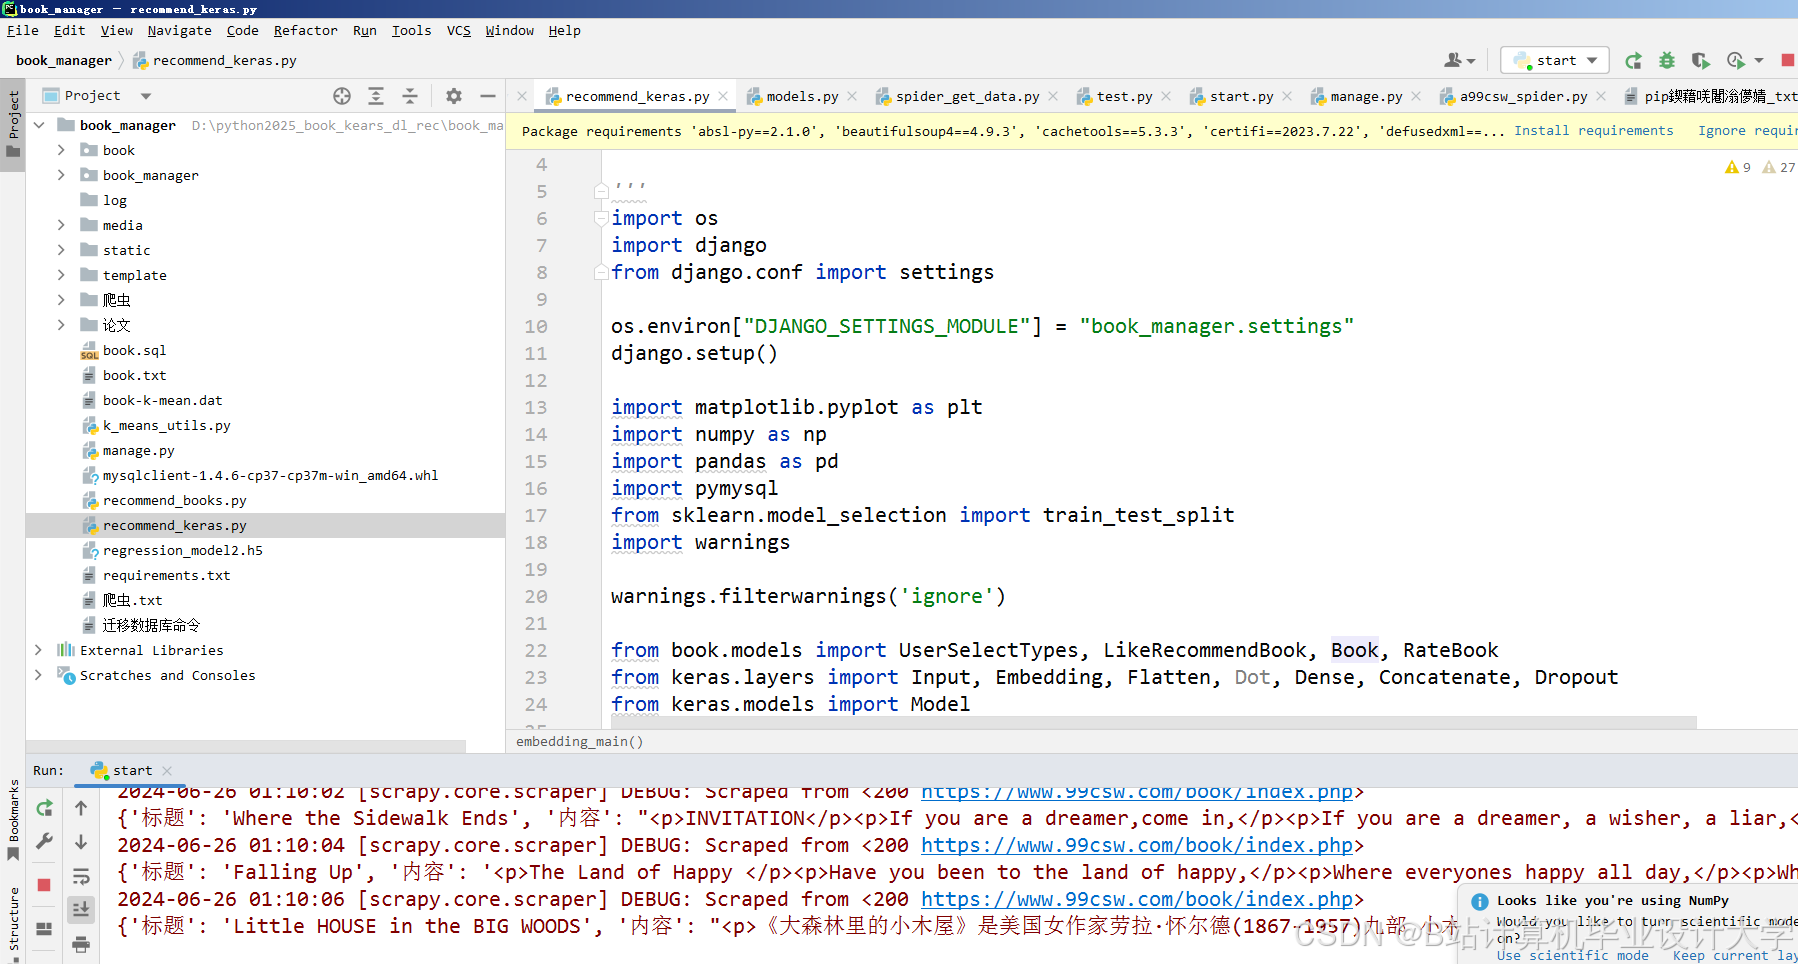Collapse all items in Project panel
The image size is (1798, 964).
[410, 96]
